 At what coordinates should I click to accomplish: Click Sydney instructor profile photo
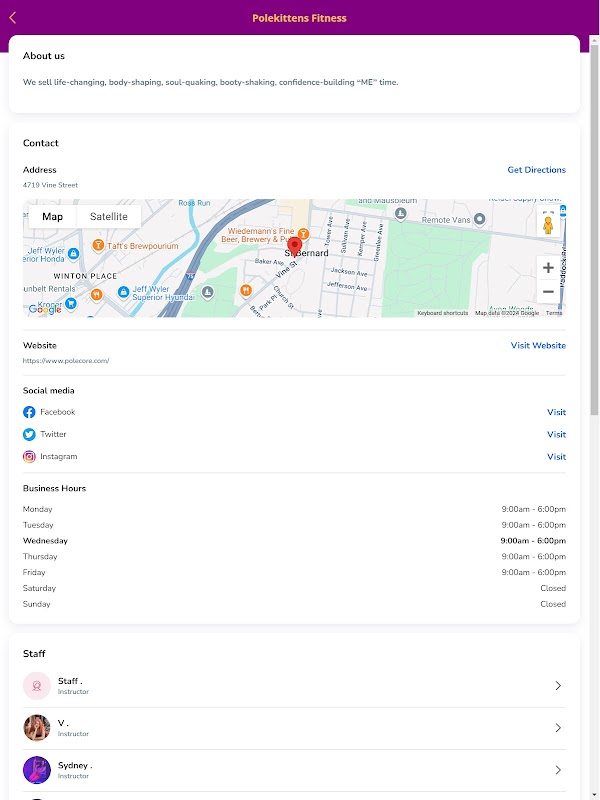[37, 770]
